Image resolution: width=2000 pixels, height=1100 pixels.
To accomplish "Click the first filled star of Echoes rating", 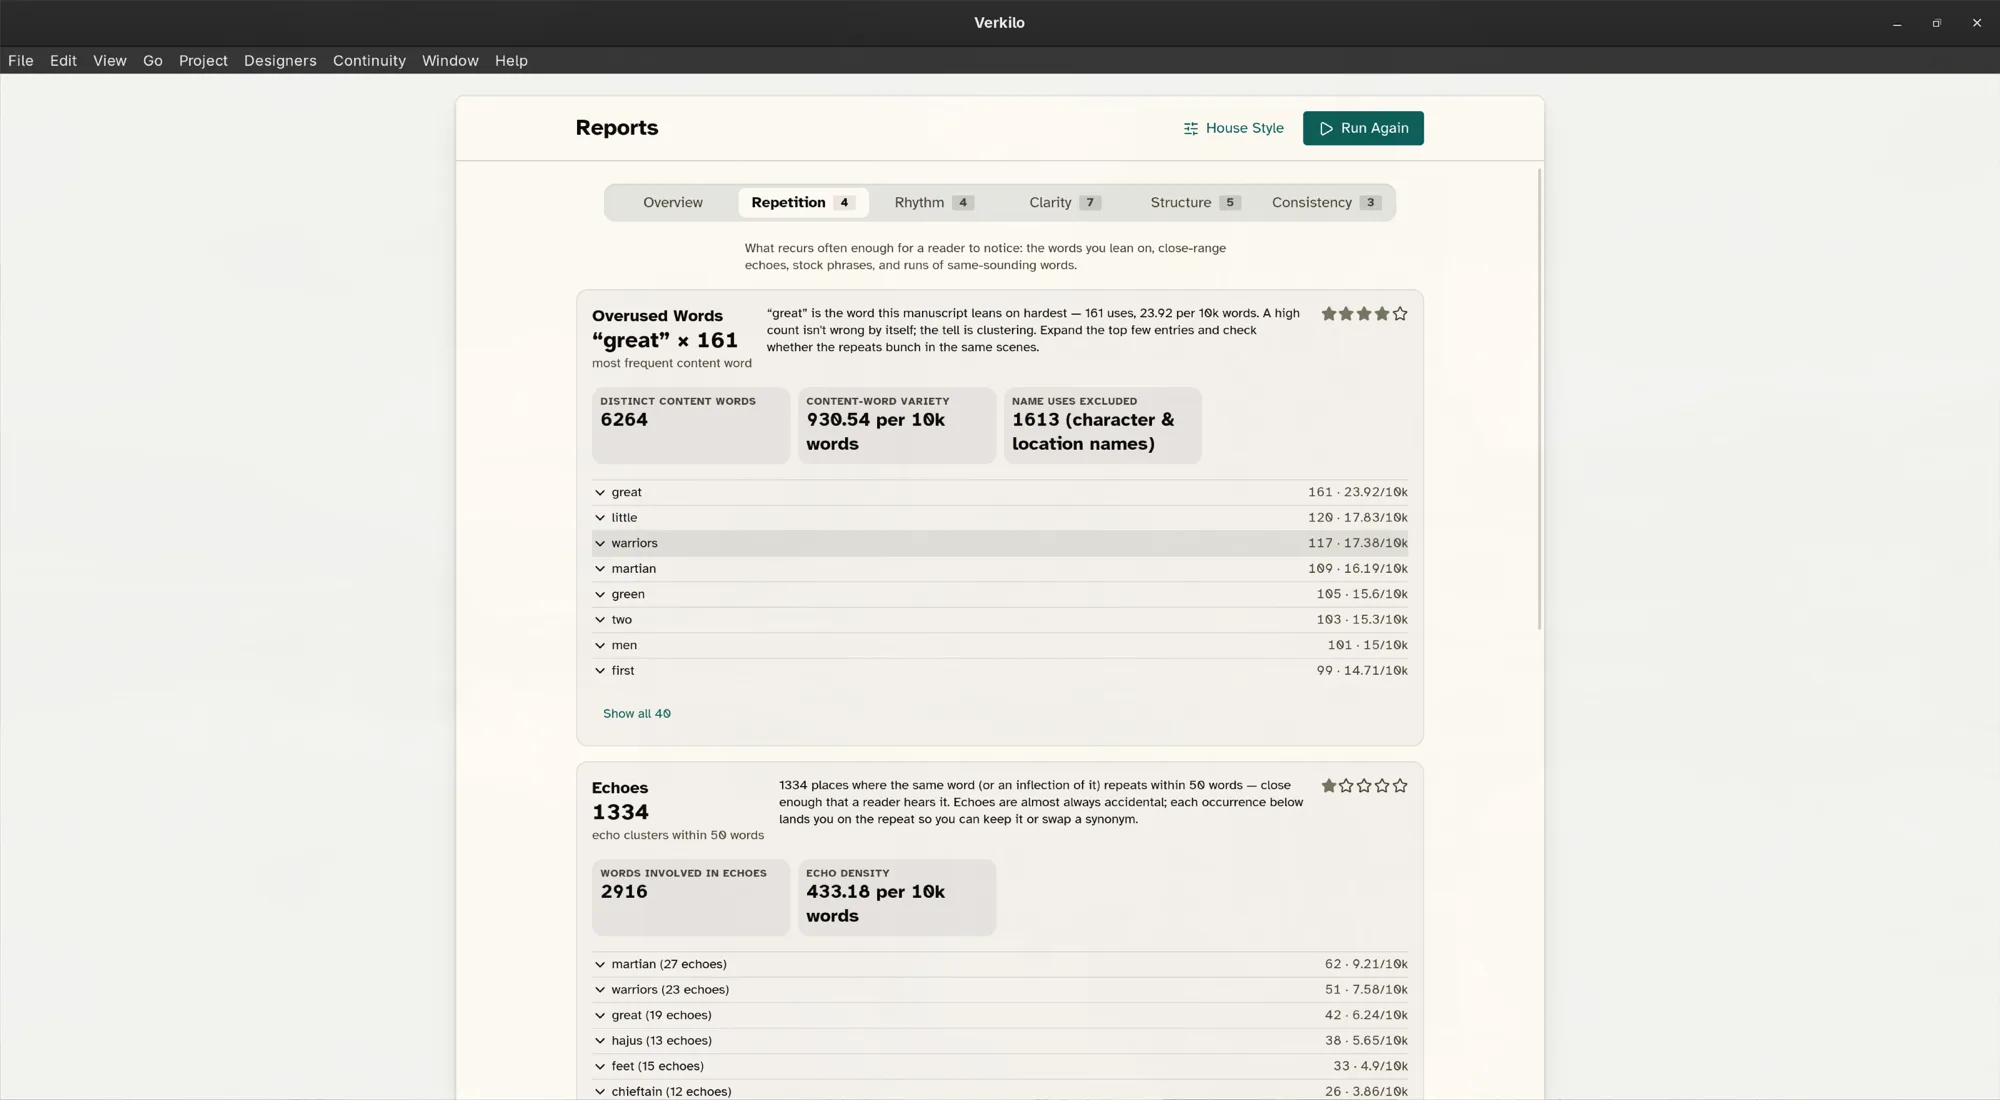I will pos(1329,786).
